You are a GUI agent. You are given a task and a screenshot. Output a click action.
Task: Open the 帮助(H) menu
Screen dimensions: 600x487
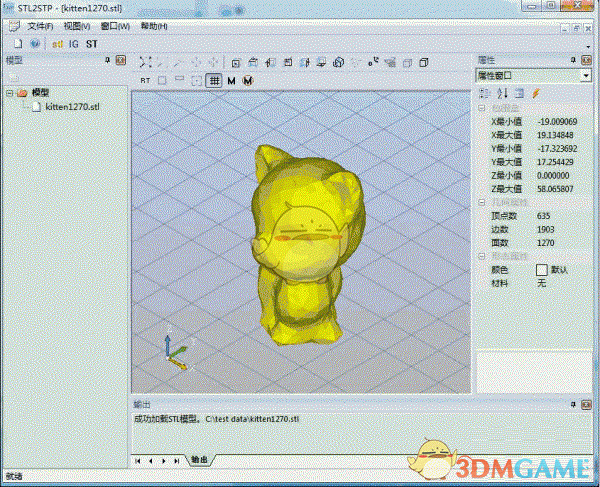tap(155, 26)
